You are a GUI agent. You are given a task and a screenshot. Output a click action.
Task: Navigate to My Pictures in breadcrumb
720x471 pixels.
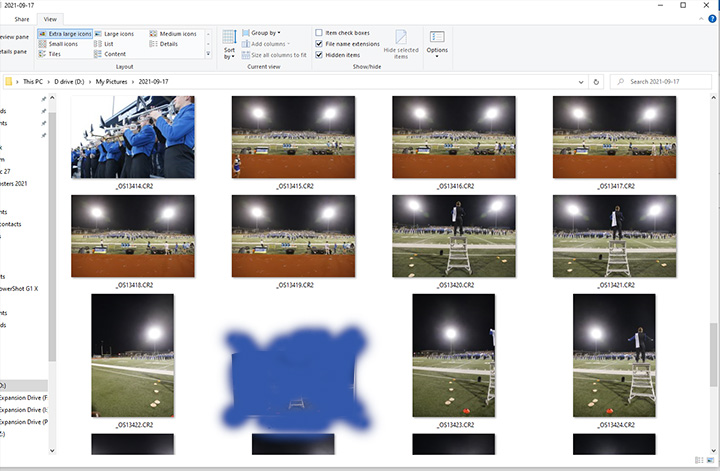click(x=111, y=82)
